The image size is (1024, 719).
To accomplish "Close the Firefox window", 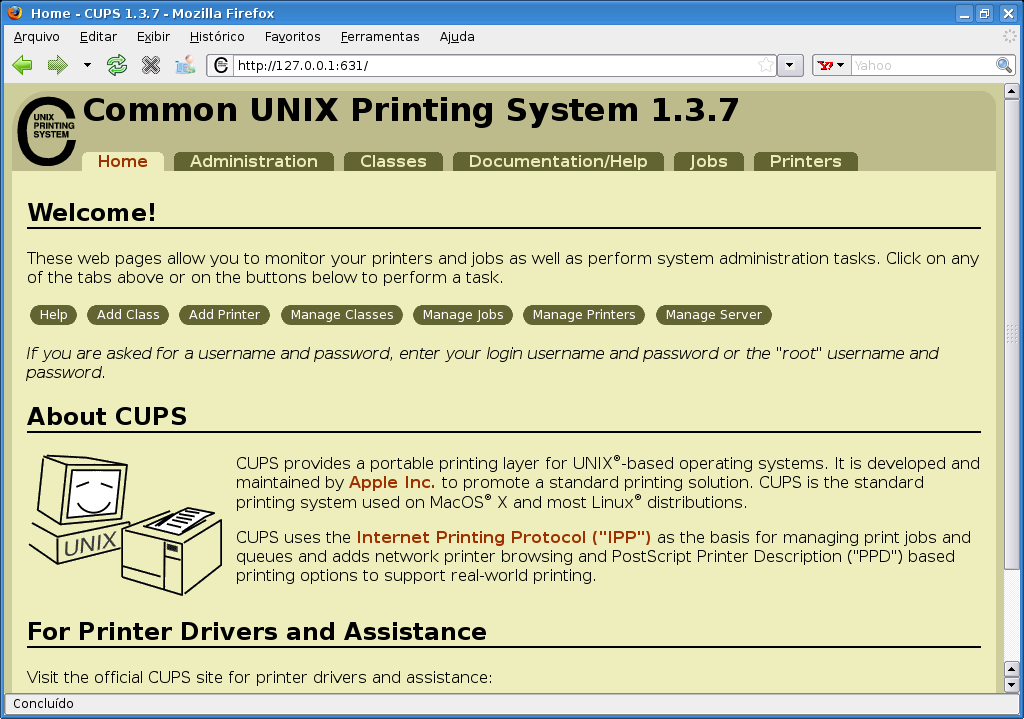I will [1008, 13].
